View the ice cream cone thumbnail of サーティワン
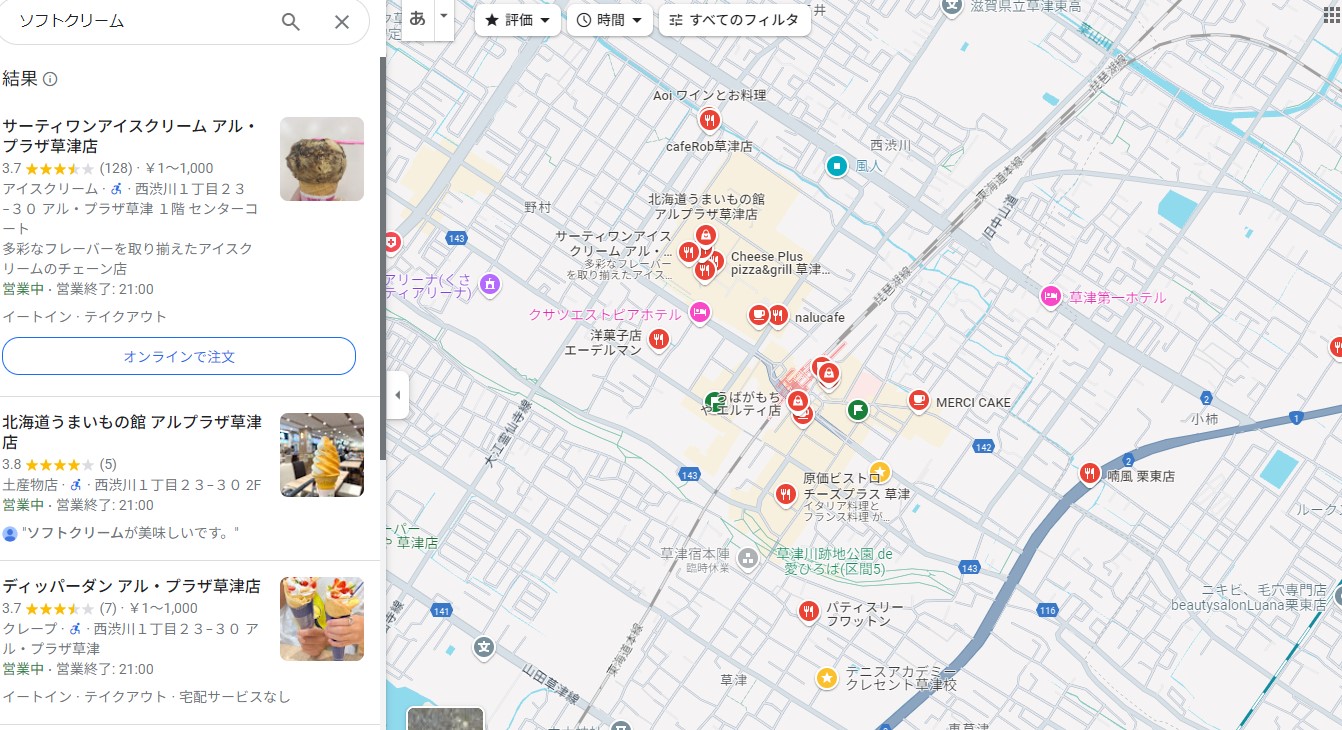 tap(322, 159)
